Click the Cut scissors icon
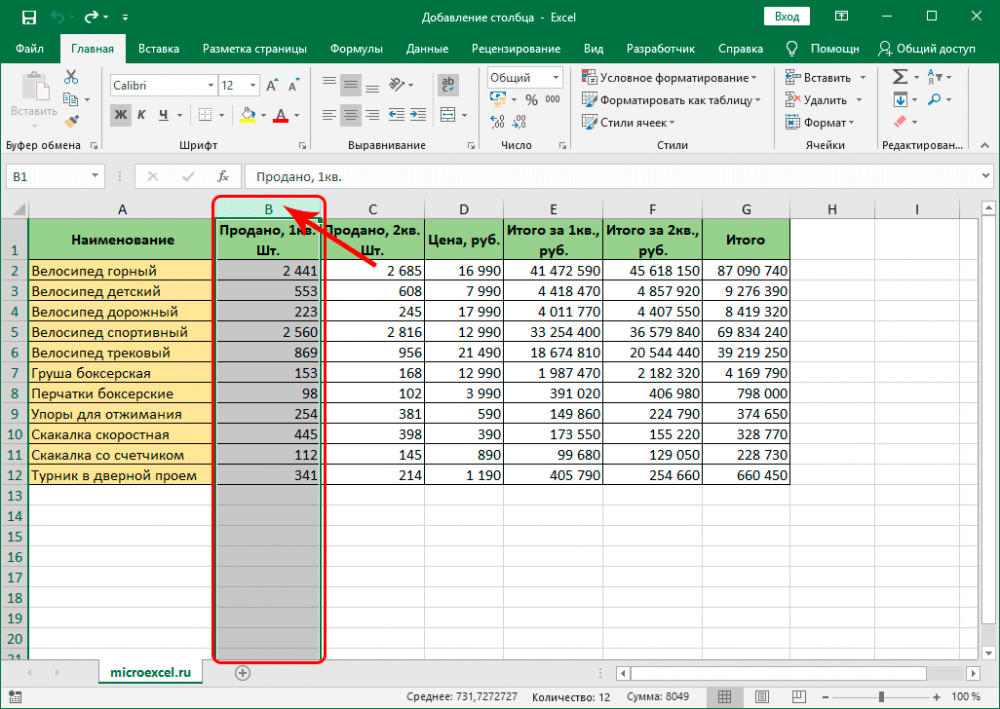Image resolution: width=1000 pixels, height=709 pixels. point(71,77)
